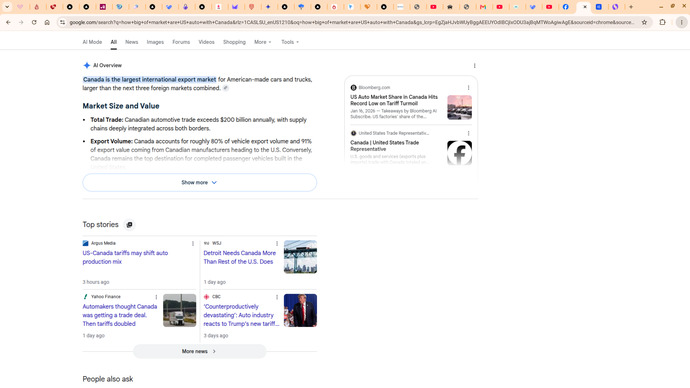Image resolution: width=690 pixels, height=388 pixels.
Task: Switch to the Videos tab
Action: tap(206, 42)
